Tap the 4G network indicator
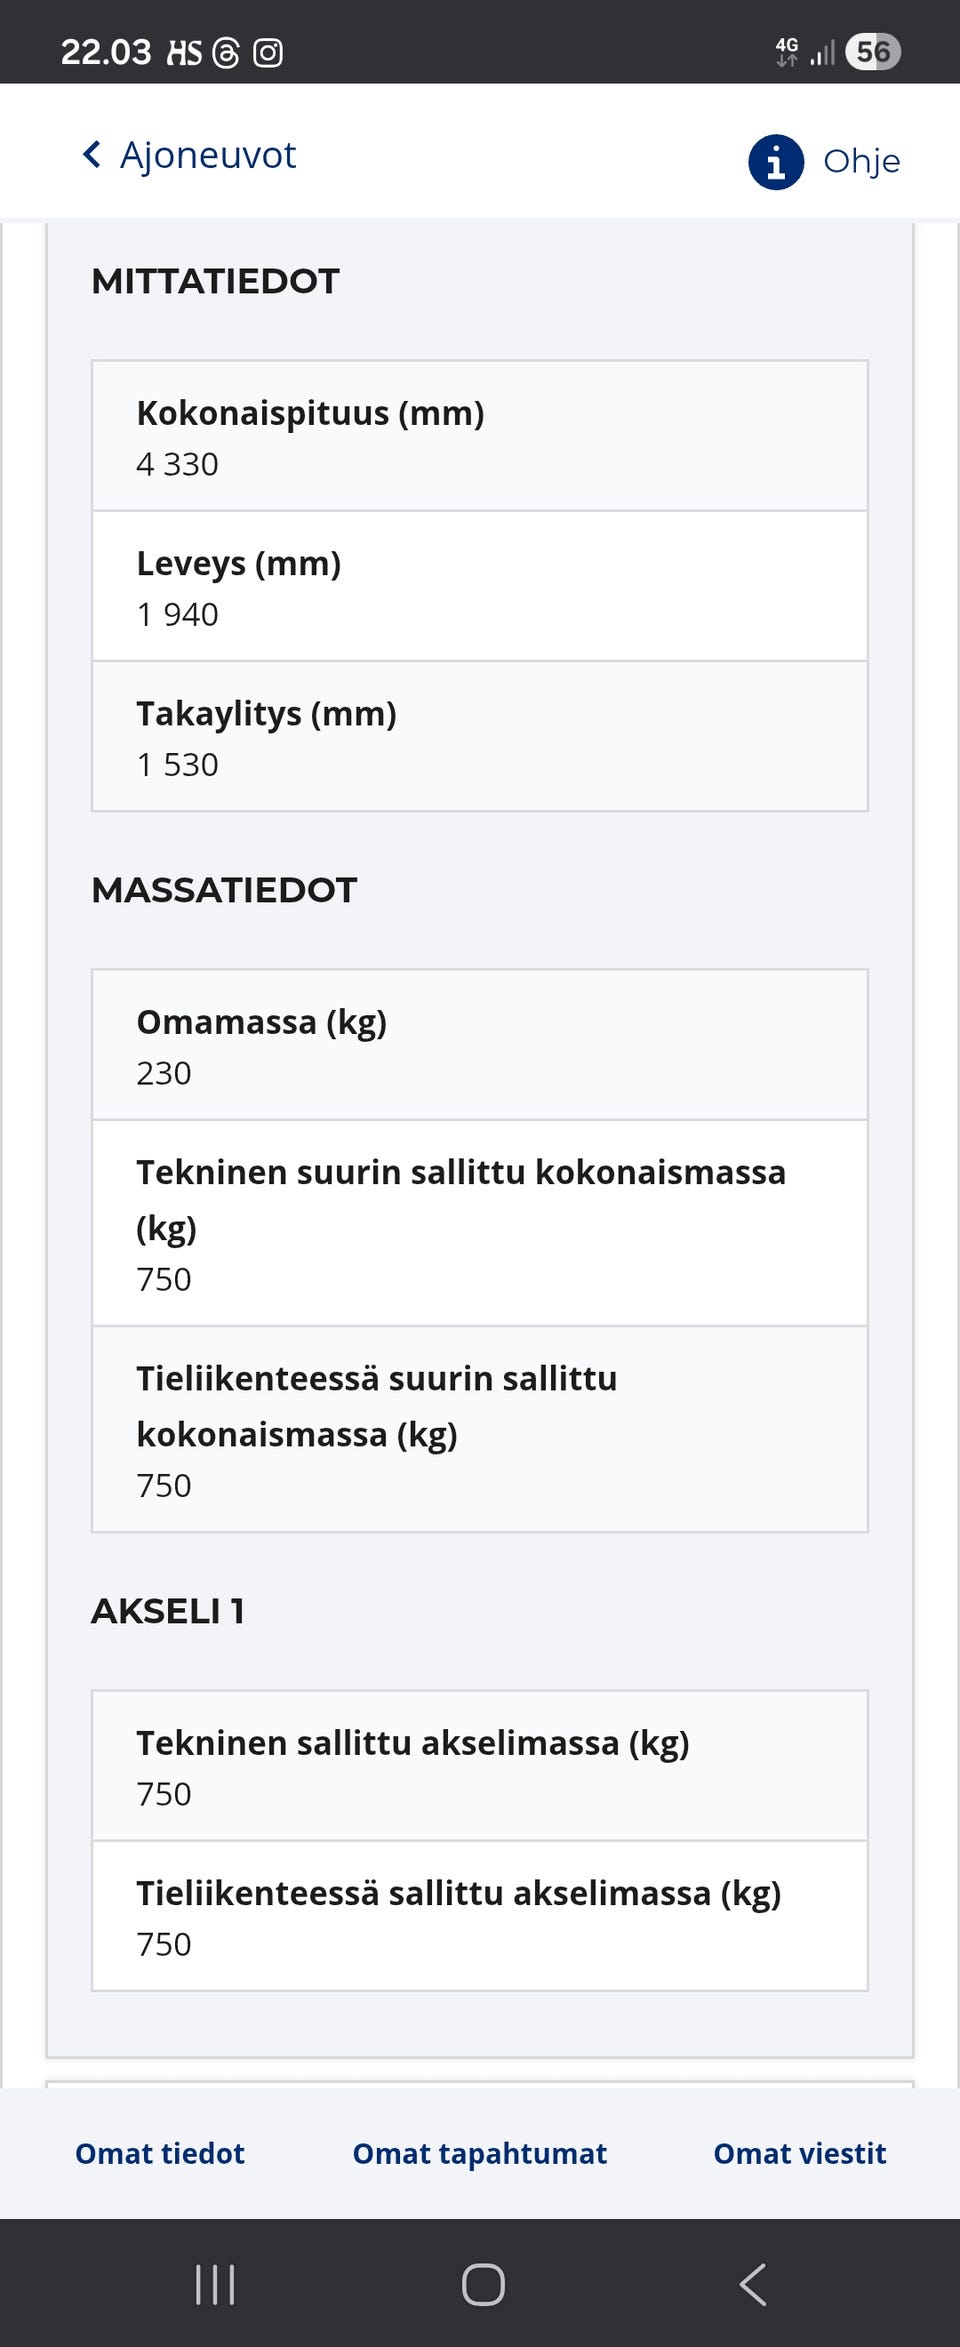The height and width of the screenshot is (2347, 960). click(789, 52)
